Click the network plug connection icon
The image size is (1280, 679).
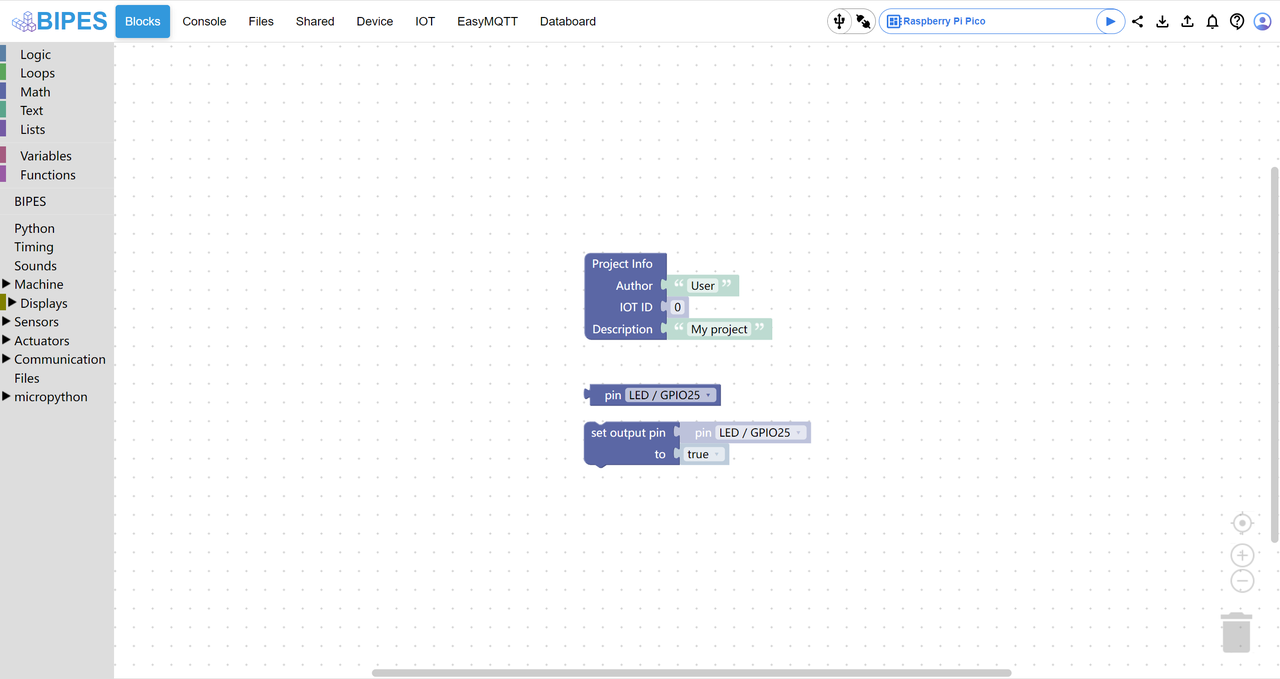click(863, 21)
